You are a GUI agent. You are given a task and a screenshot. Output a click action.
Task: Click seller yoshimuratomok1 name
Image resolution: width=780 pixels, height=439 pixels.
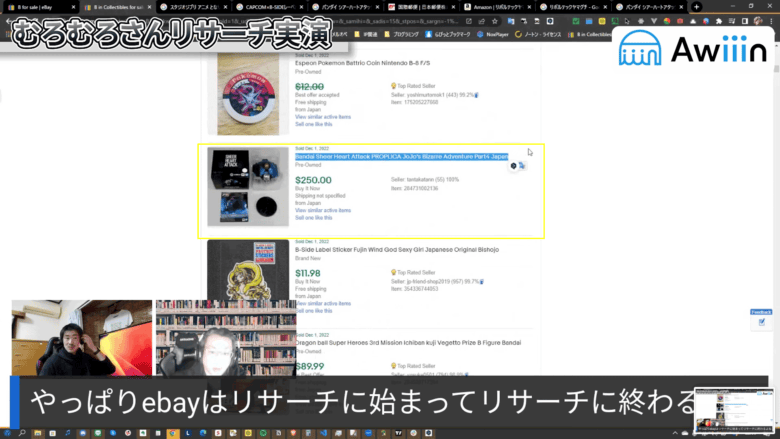click(x=424, y=95)
